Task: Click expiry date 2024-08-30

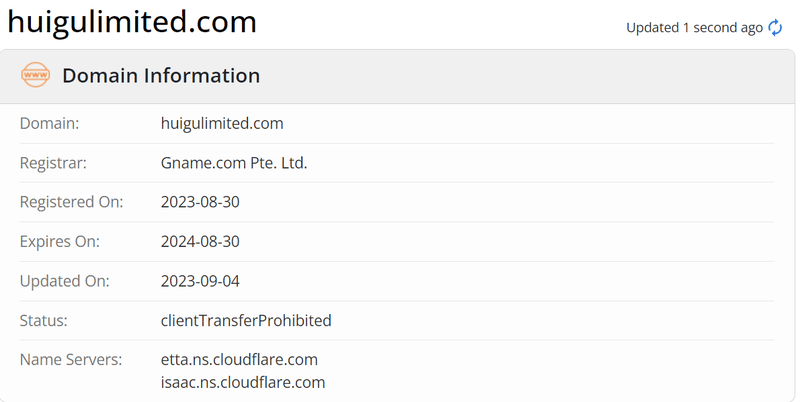Action: (x=200, y=241)
